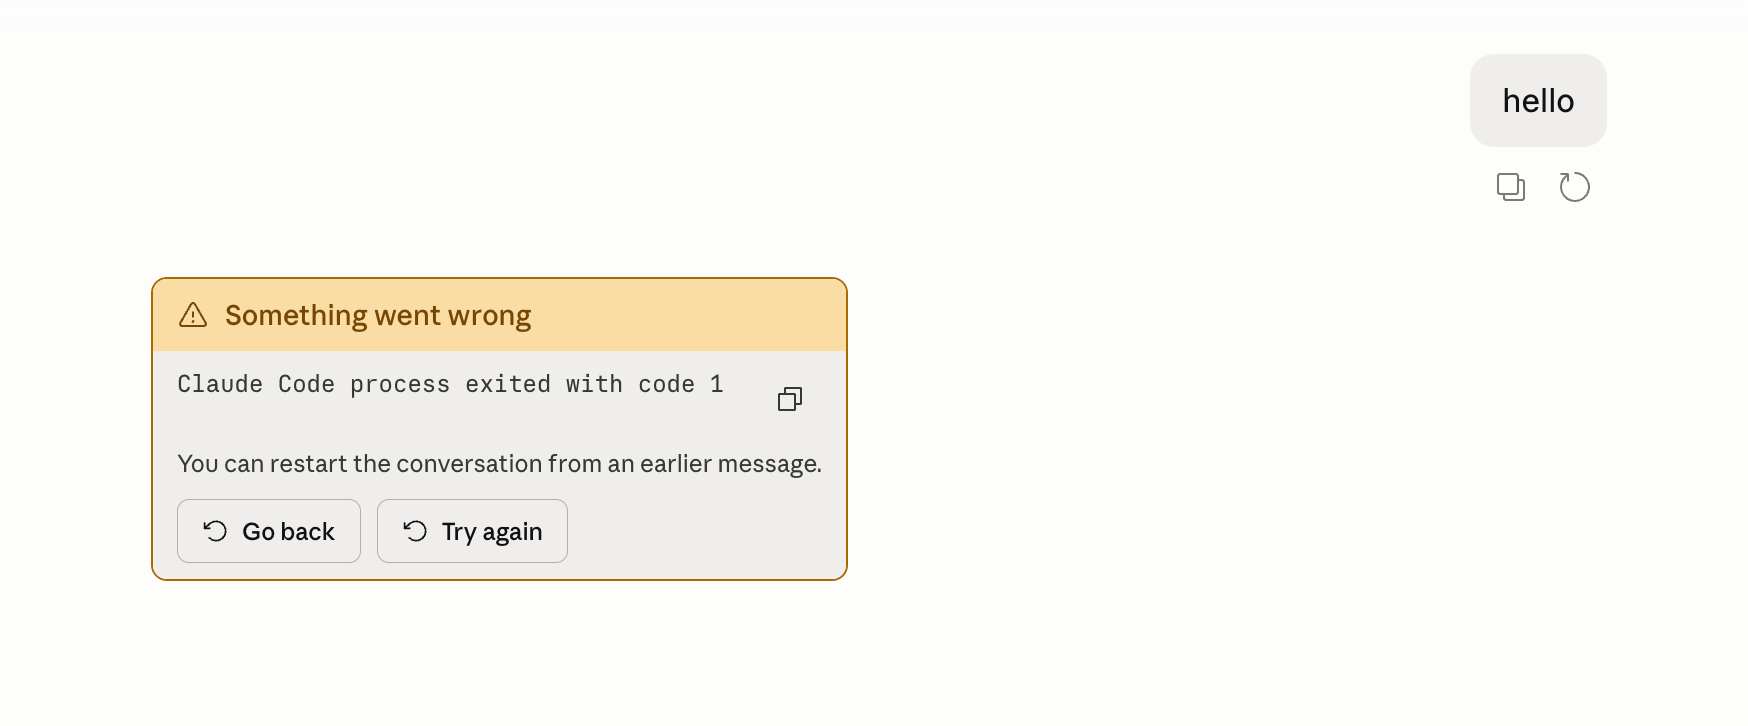Copy the error text with the copy icon
Viewport: 1748px width, 726px height.
click(790, 399)
